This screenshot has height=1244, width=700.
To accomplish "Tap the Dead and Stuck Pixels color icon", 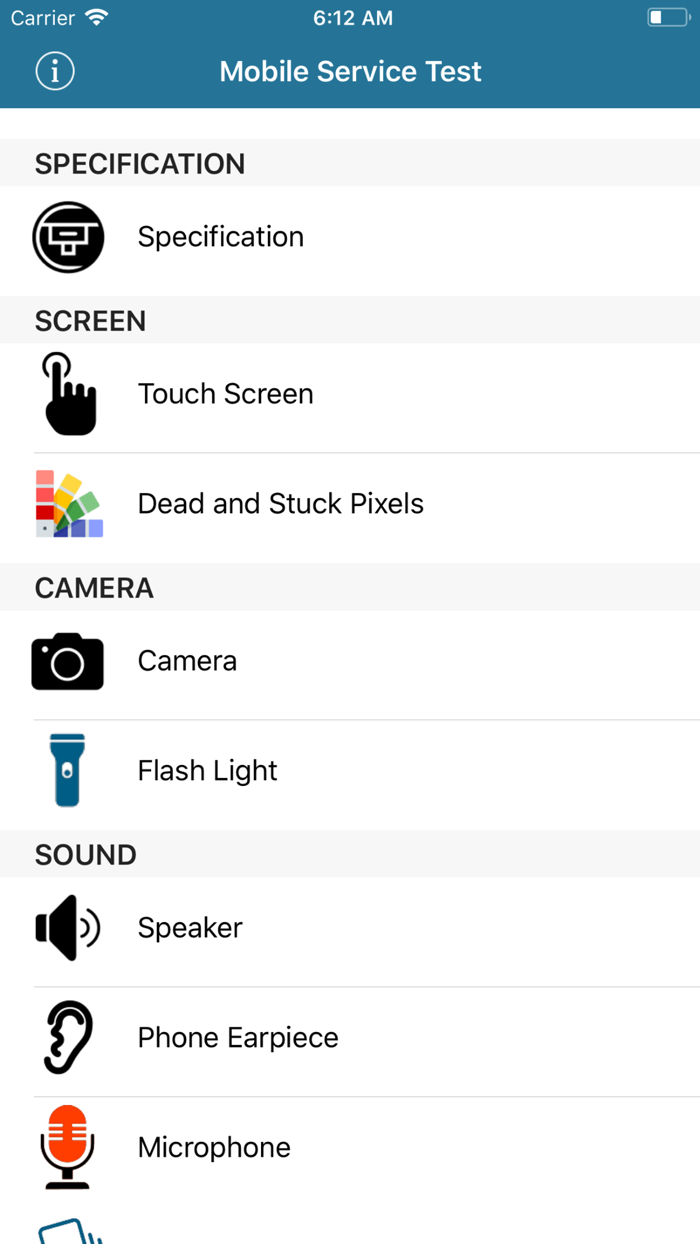I will pos(68,503).
